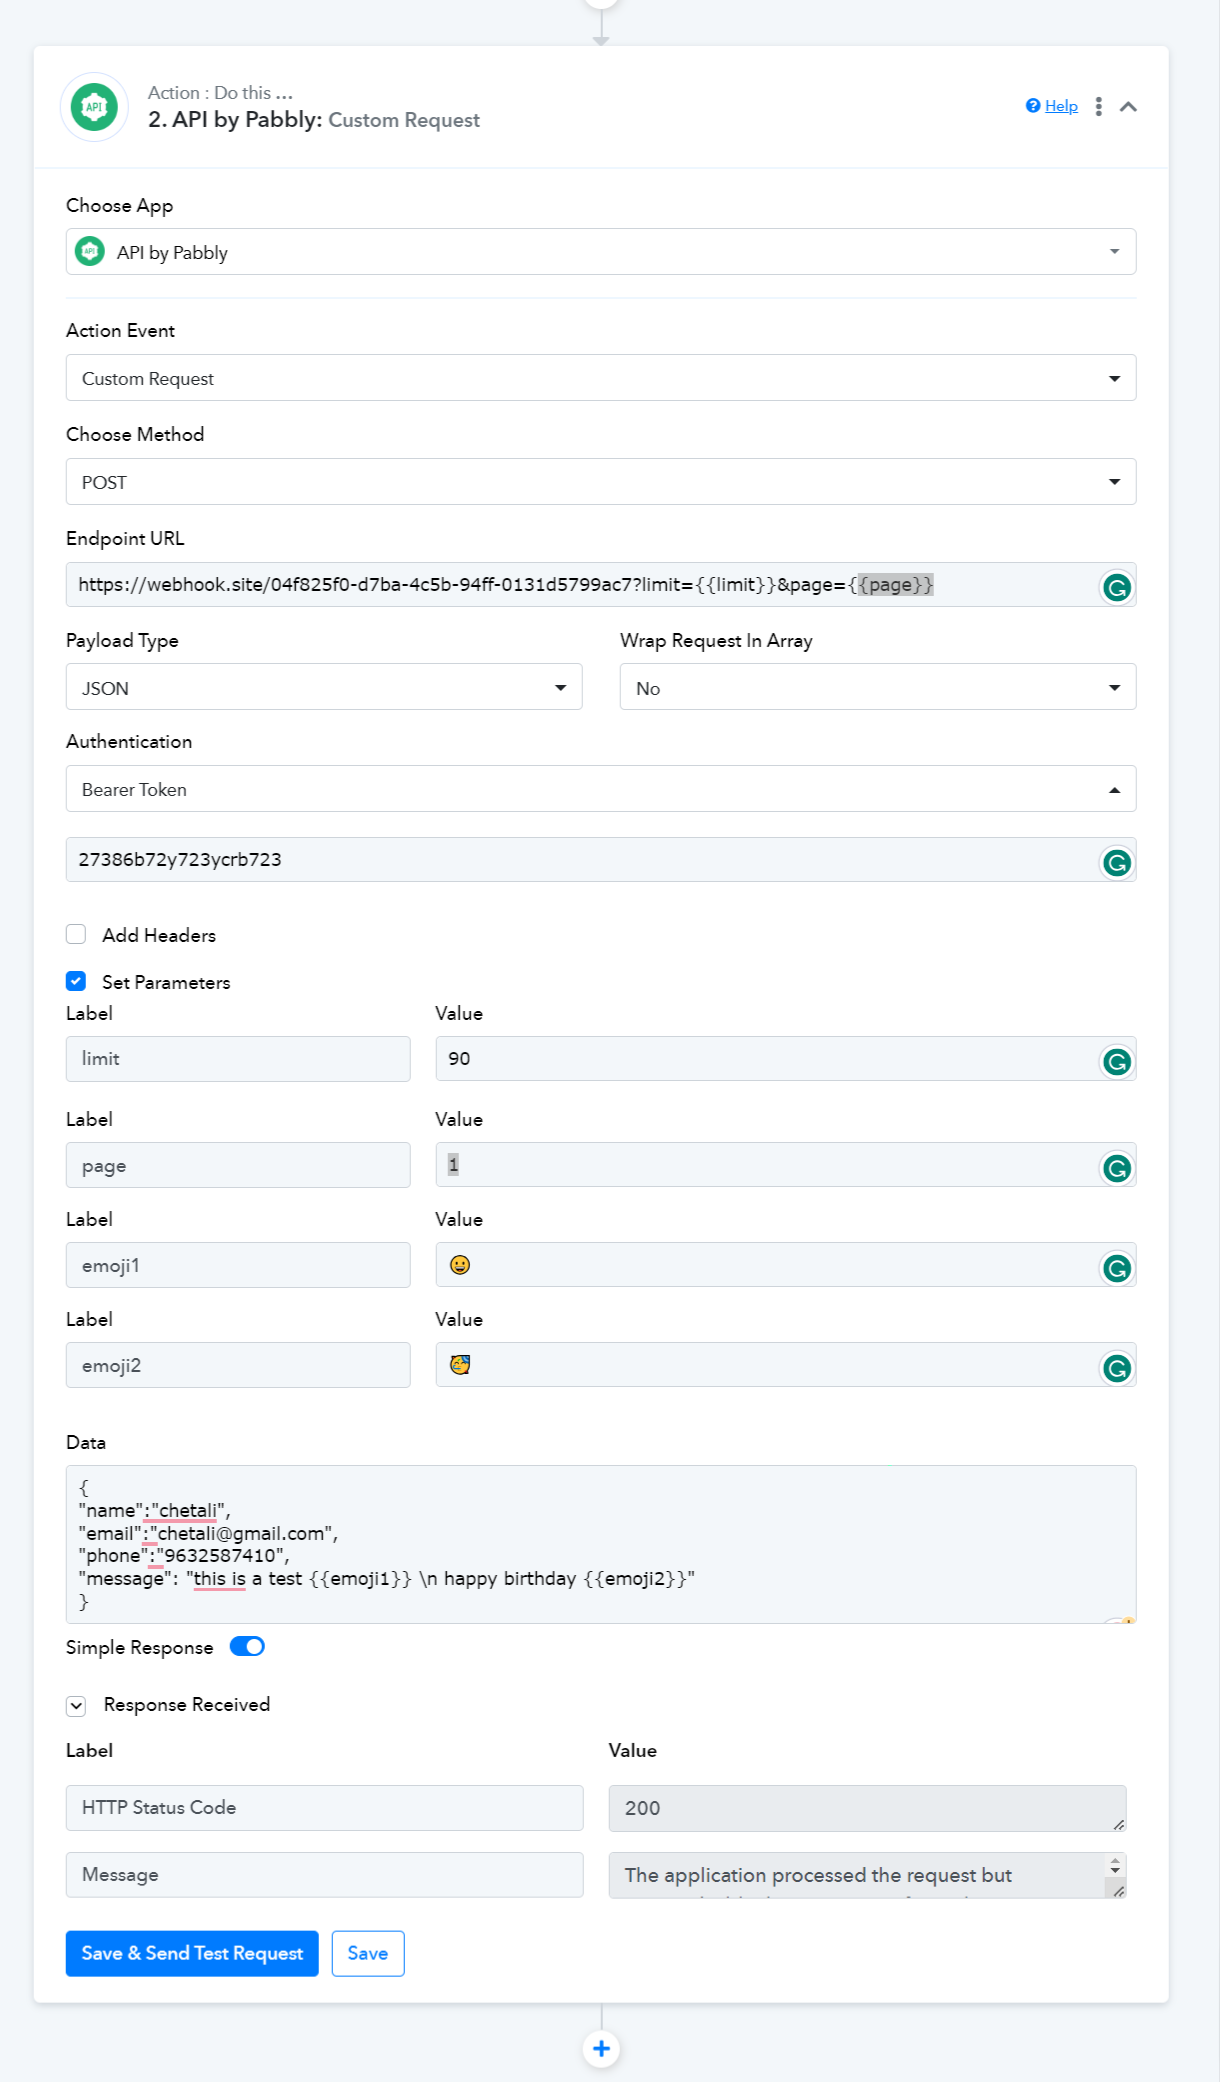The width and height of the screenshot is (1220, 2082).
Task: Click the page label field
Action: (238, 1165)
